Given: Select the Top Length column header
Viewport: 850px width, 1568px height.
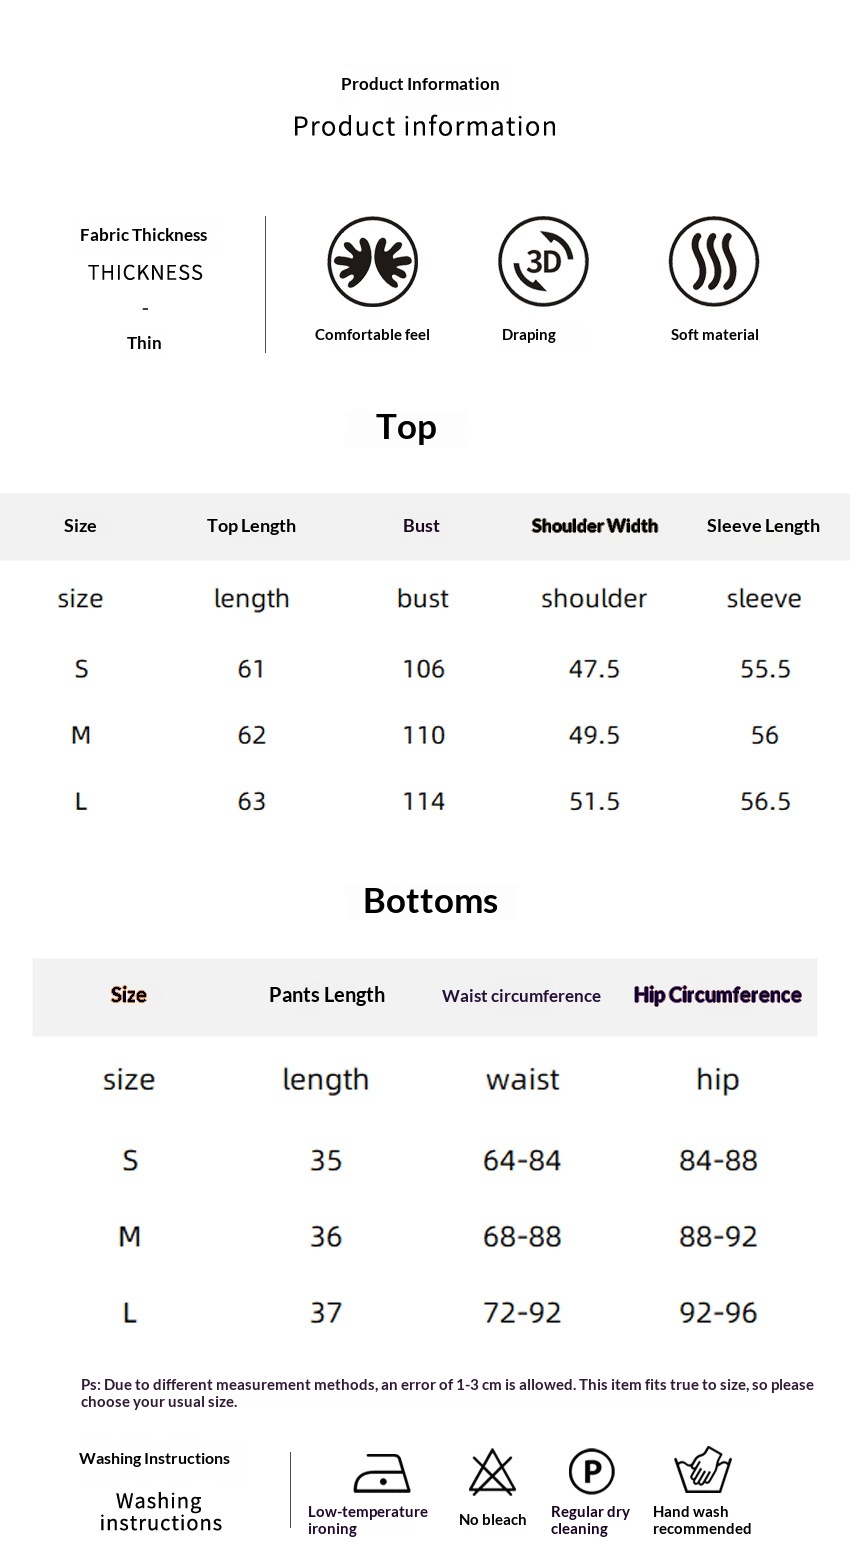Looking at the screenshot, I should click(251, 526).
